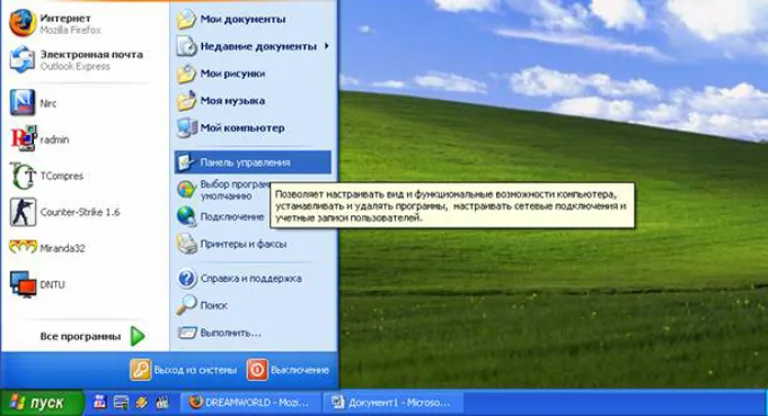The image size is (768, 416).
Task: Click the Поиск magnifier icon
Action: pyautogui.click(x=186, y=305)
